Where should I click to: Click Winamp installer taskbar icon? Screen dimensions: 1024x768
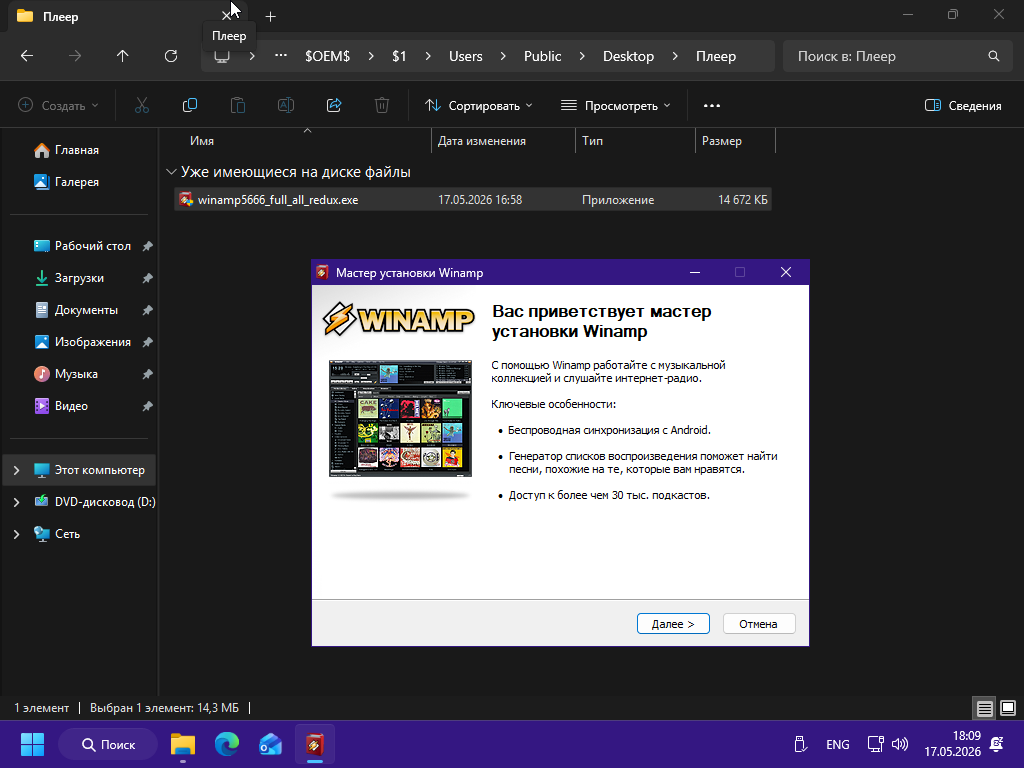(315, 744)
